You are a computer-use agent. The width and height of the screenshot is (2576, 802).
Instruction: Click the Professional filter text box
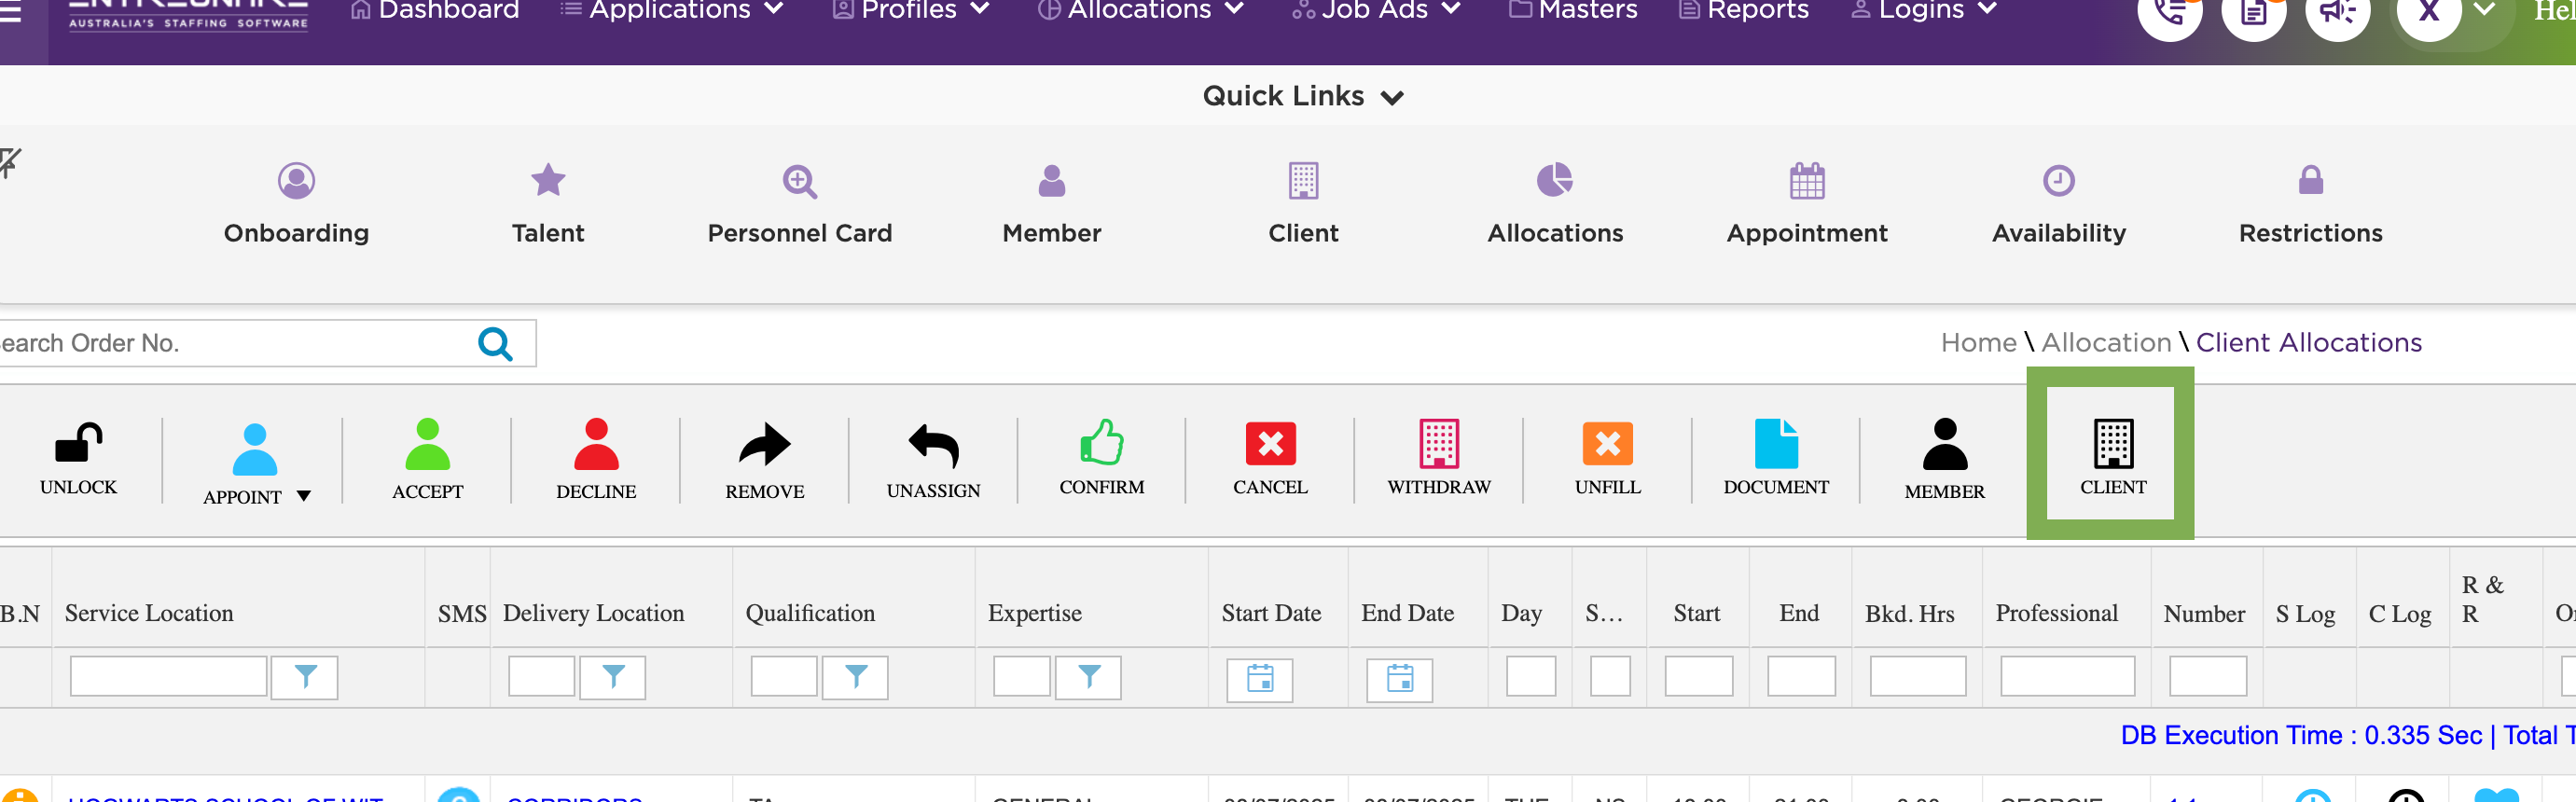2067,676
